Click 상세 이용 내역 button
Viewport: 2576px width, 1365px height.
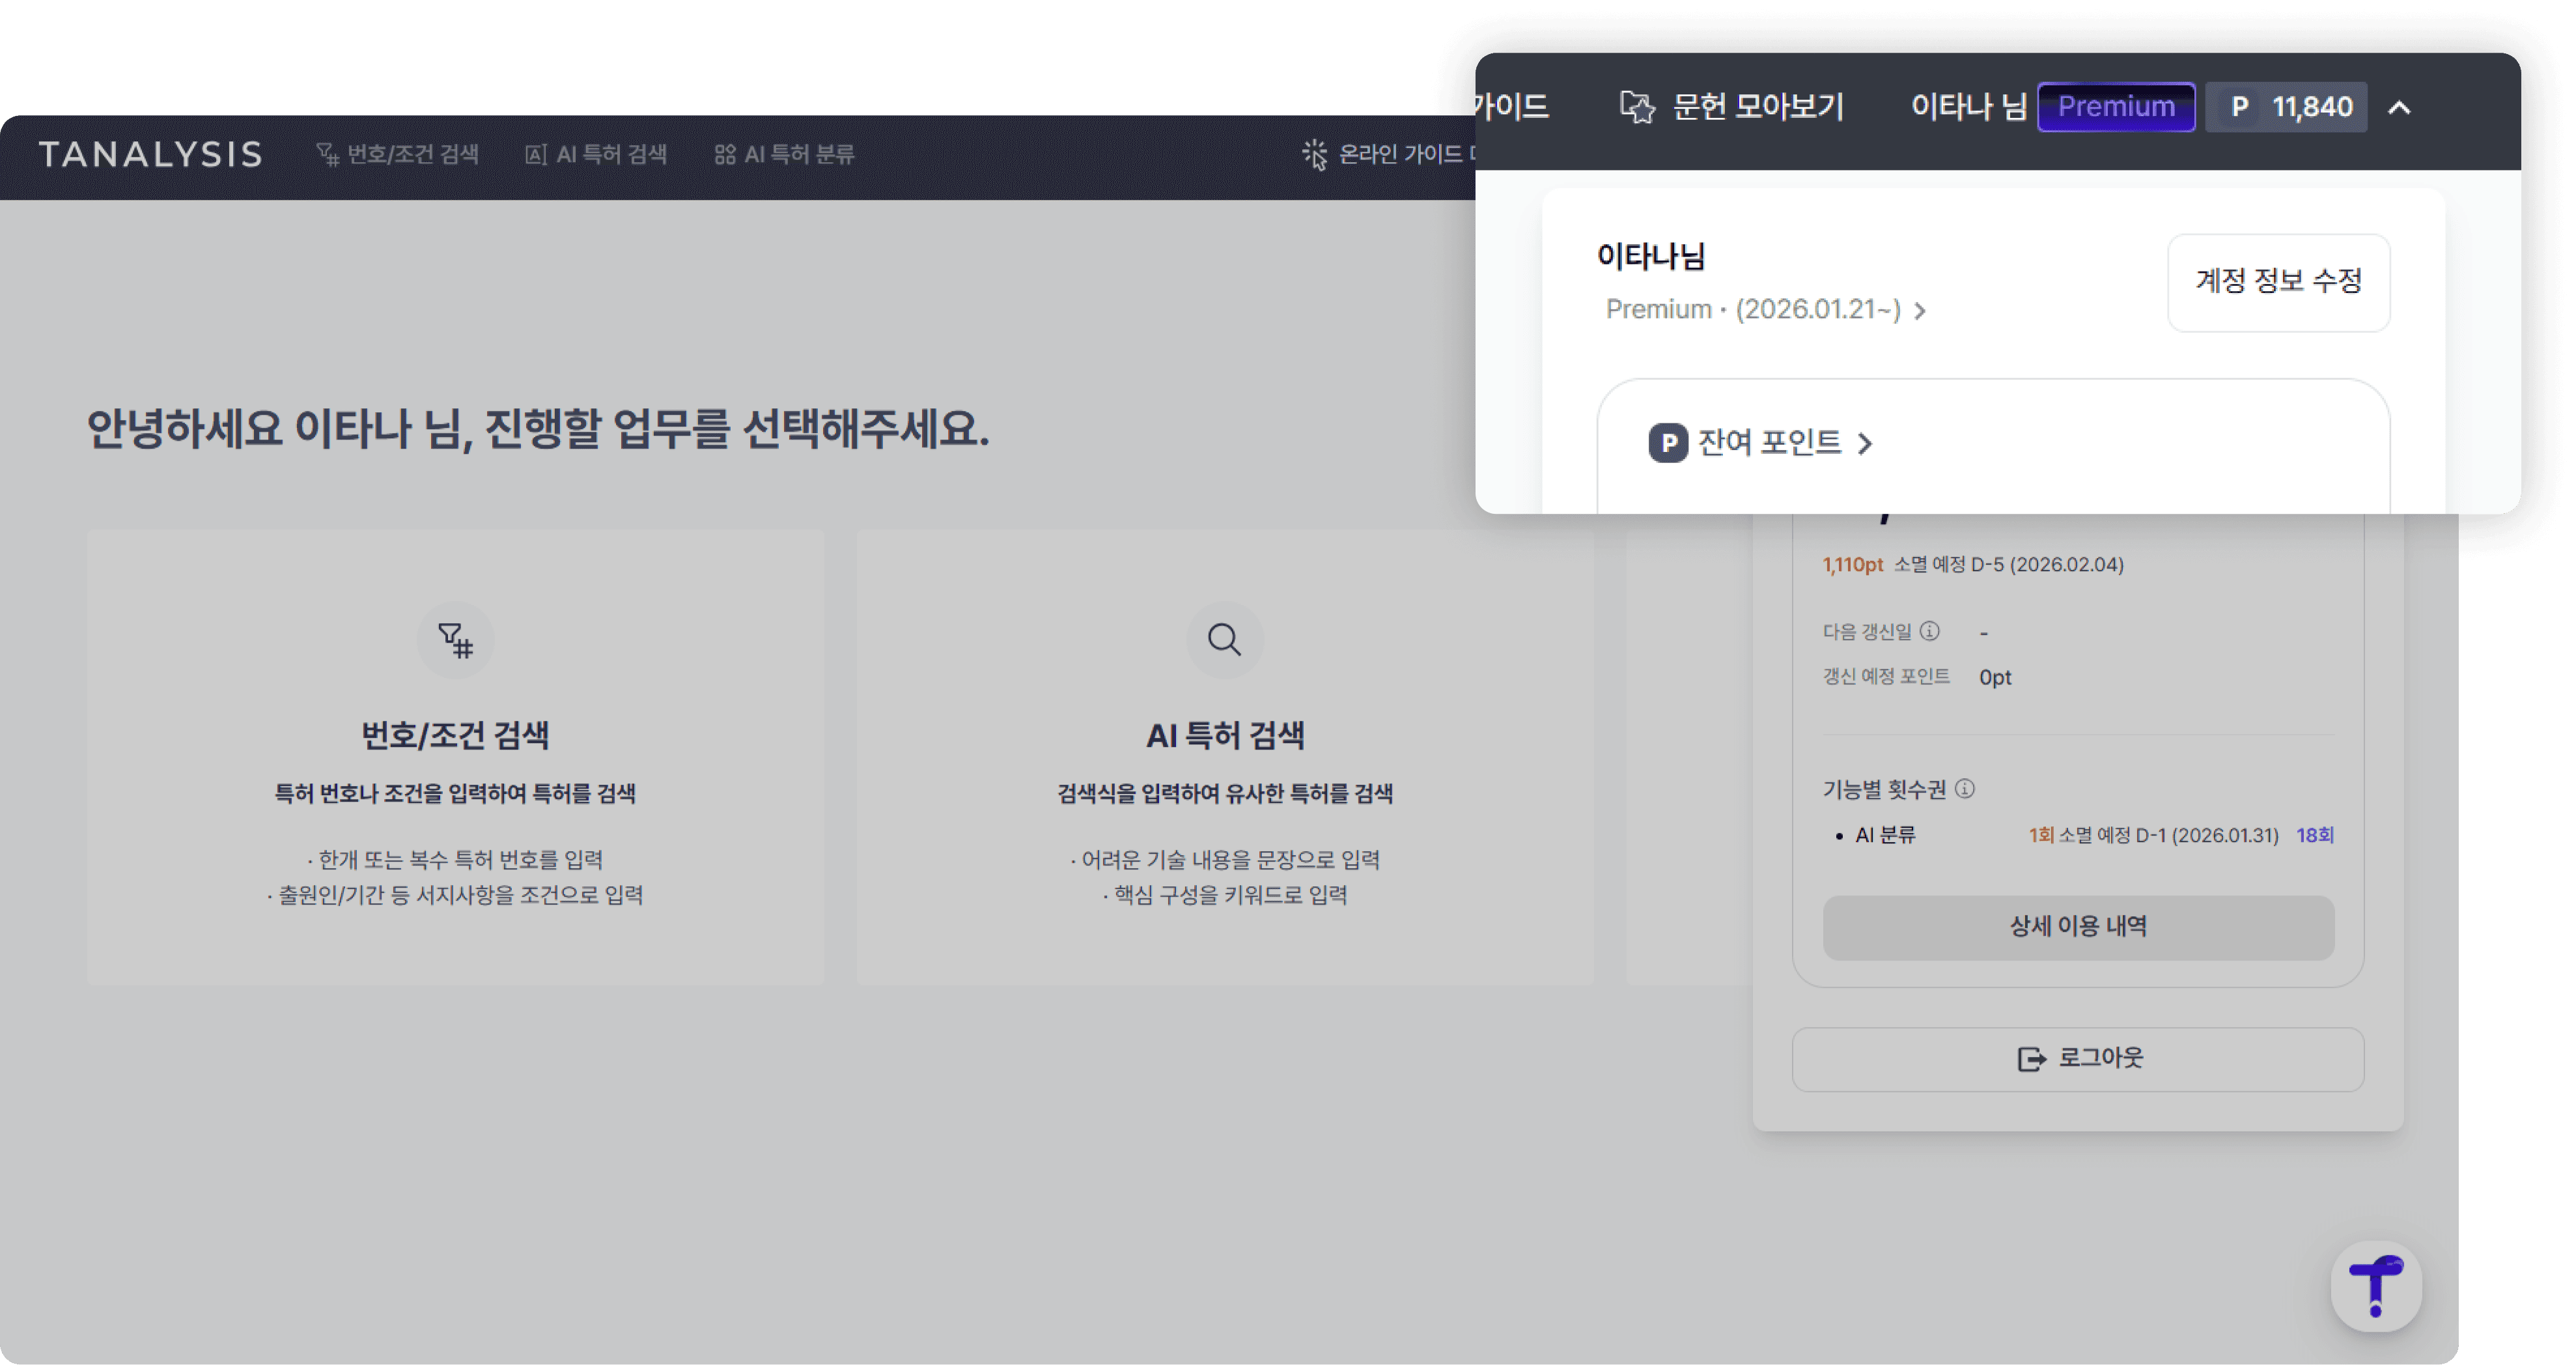click(2078, 927)
